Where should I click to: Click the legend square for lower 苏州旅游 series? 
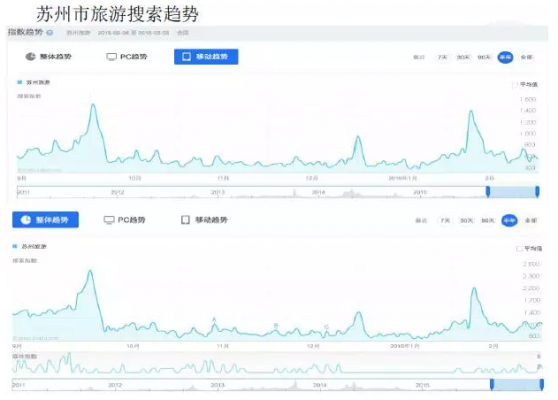pyautogui.click(x=15, y=246)
